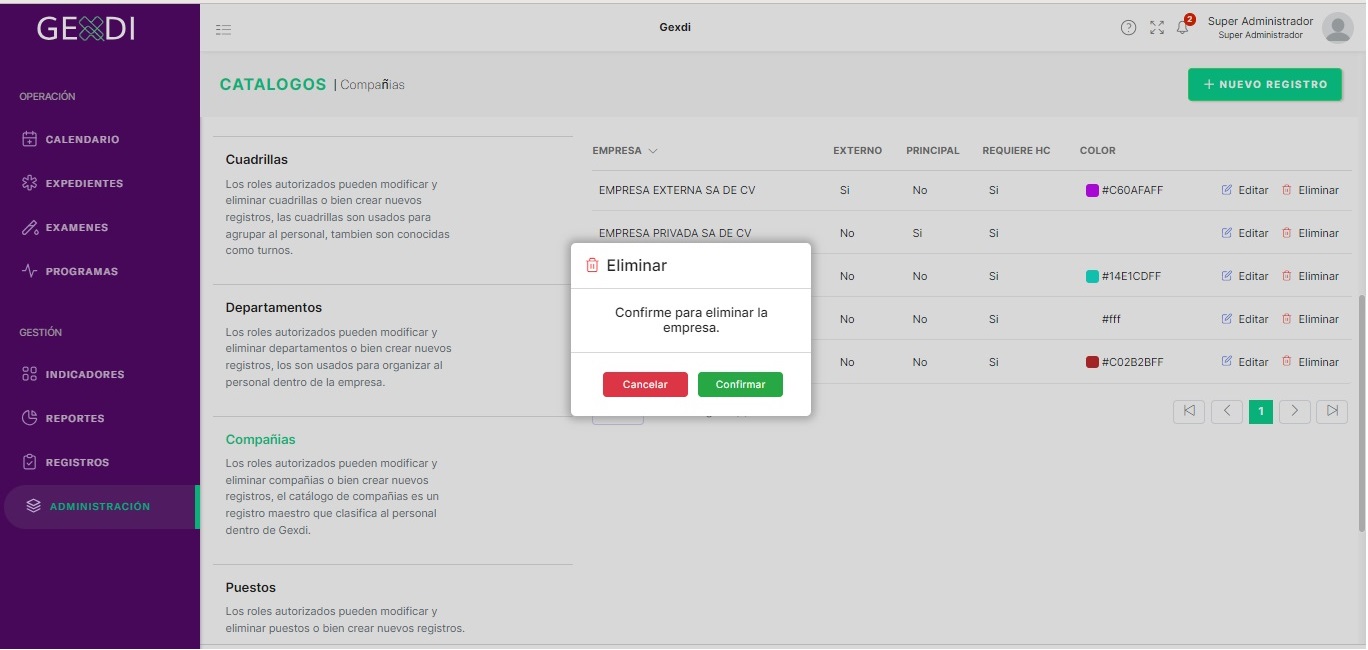
Task: Open Departamentos catalog
Action: [x=274, y=308]
